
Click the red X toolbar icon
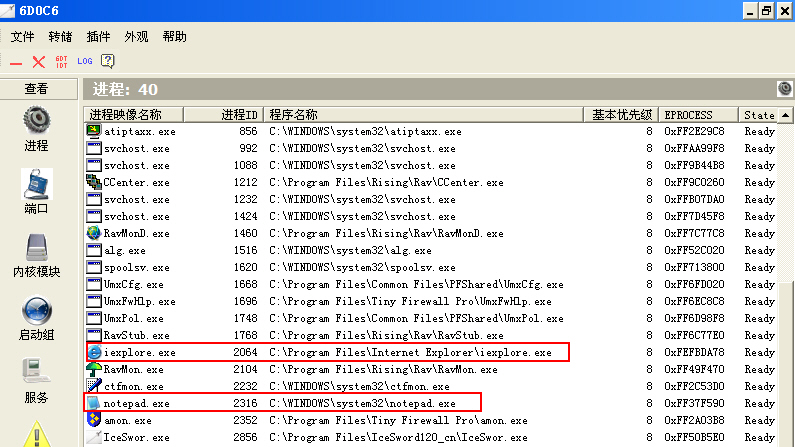coord(39,62)
